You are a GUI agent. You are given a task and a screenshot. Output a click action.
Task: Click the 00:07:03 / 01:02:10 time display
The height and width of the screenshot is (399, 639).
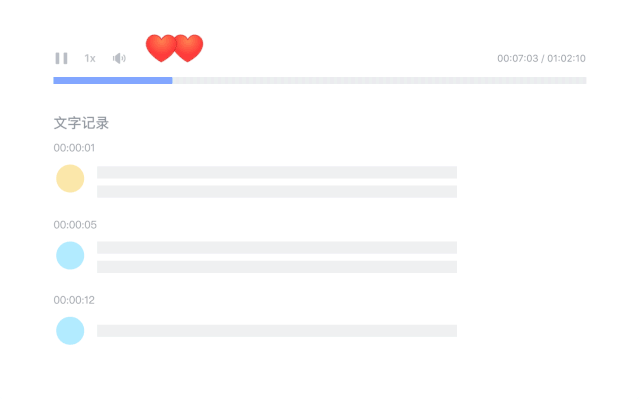tap(541, 58)
